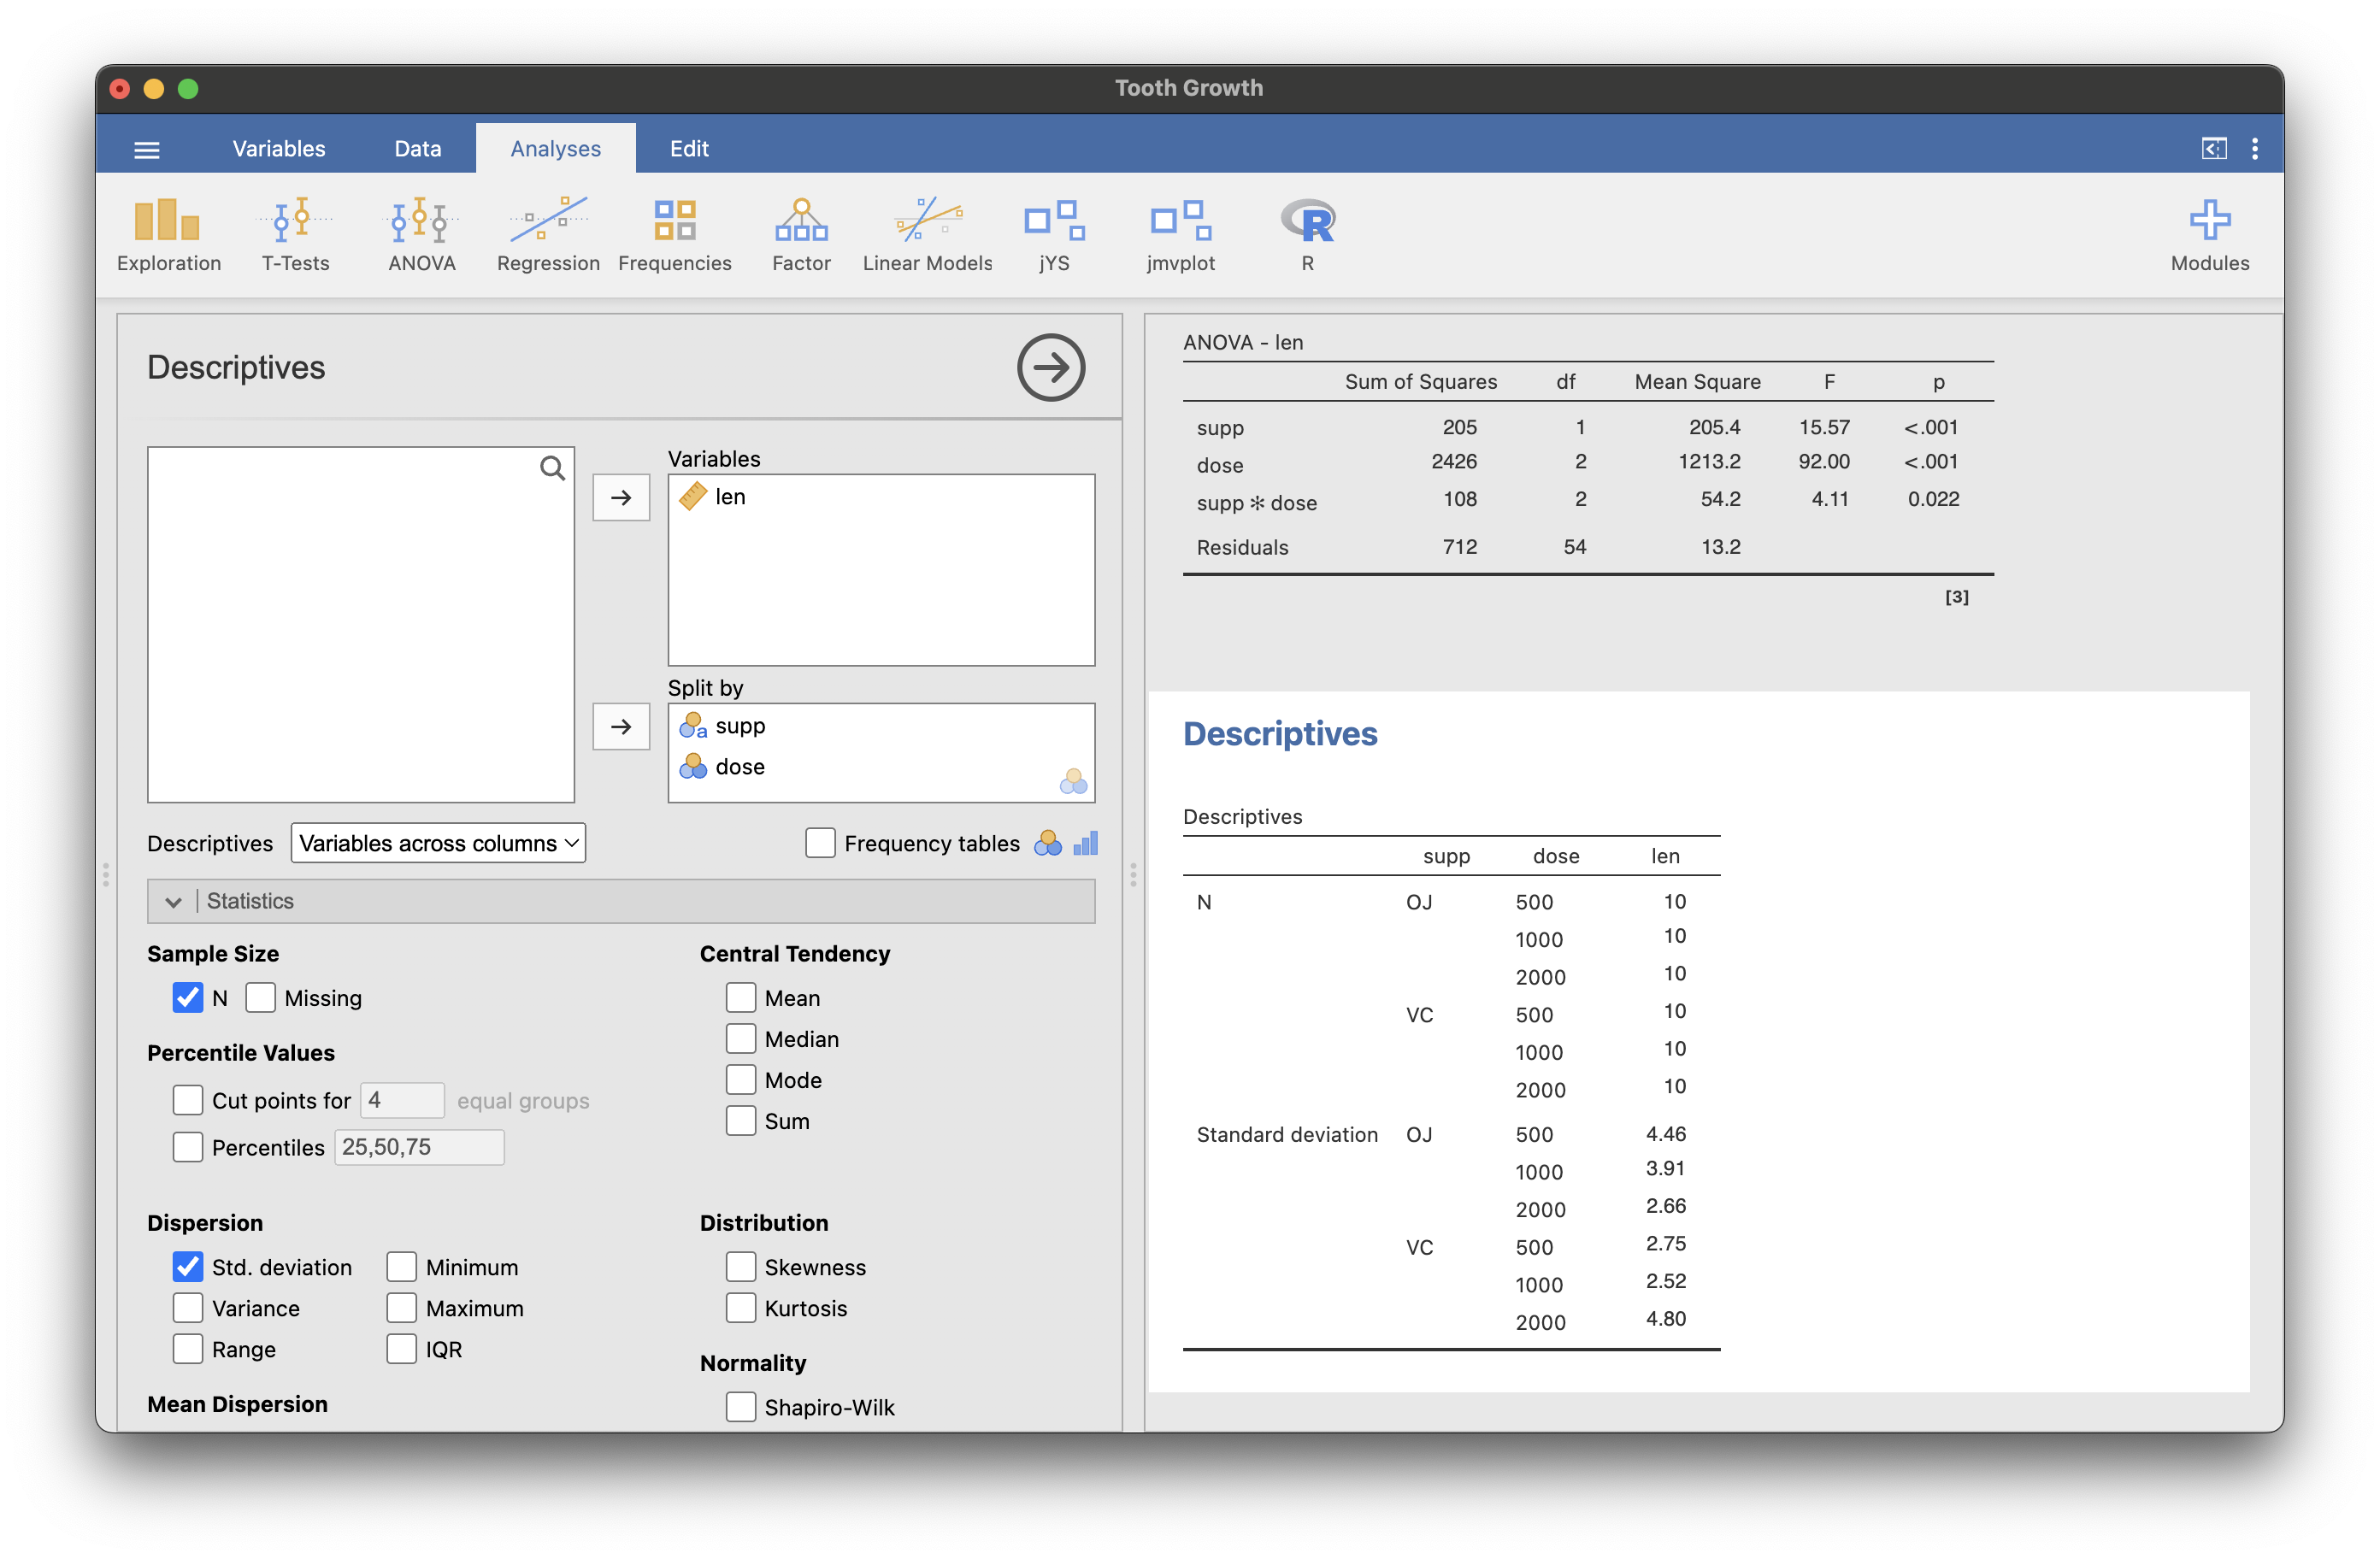Select the supp nominal text icon
Viewport: 2380px width, 1559px height.
(x=693, y=725)
